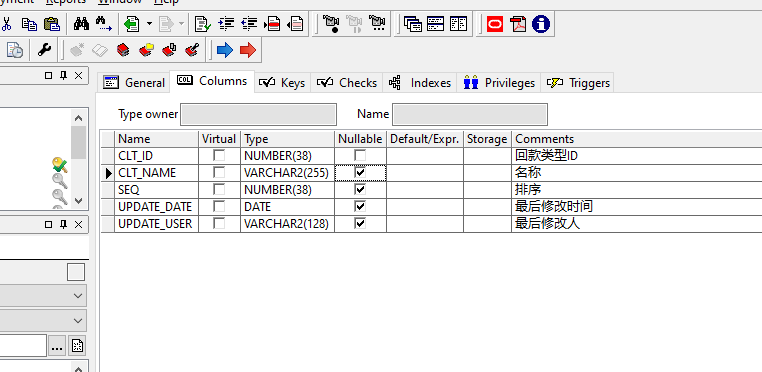Pin the upper left docked panel
This screenshot has width=762, height=372.
pyautogui.click(x=63, y=75)
